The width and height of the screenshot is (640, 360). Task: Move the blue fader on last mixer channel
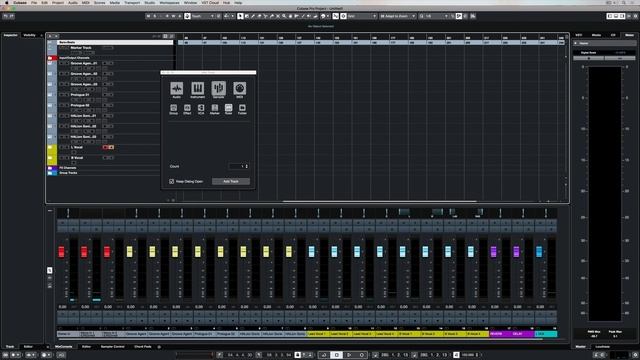[539, 251]
